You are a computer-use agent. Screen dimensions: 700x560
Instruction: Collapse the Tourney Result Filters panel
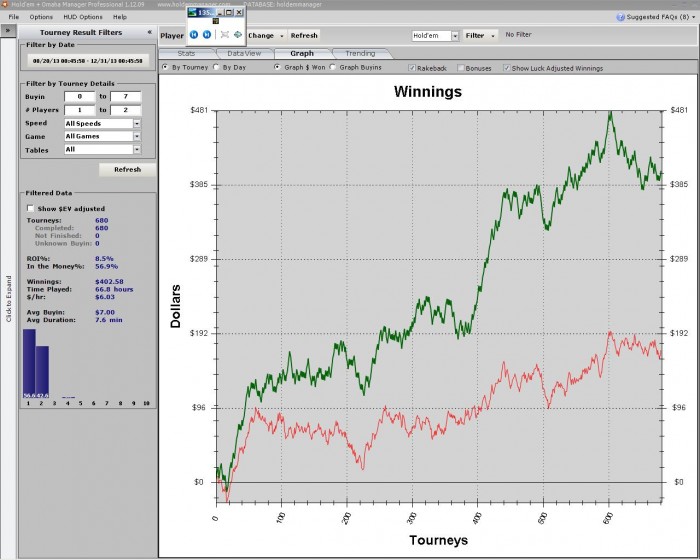pos(149,32)
